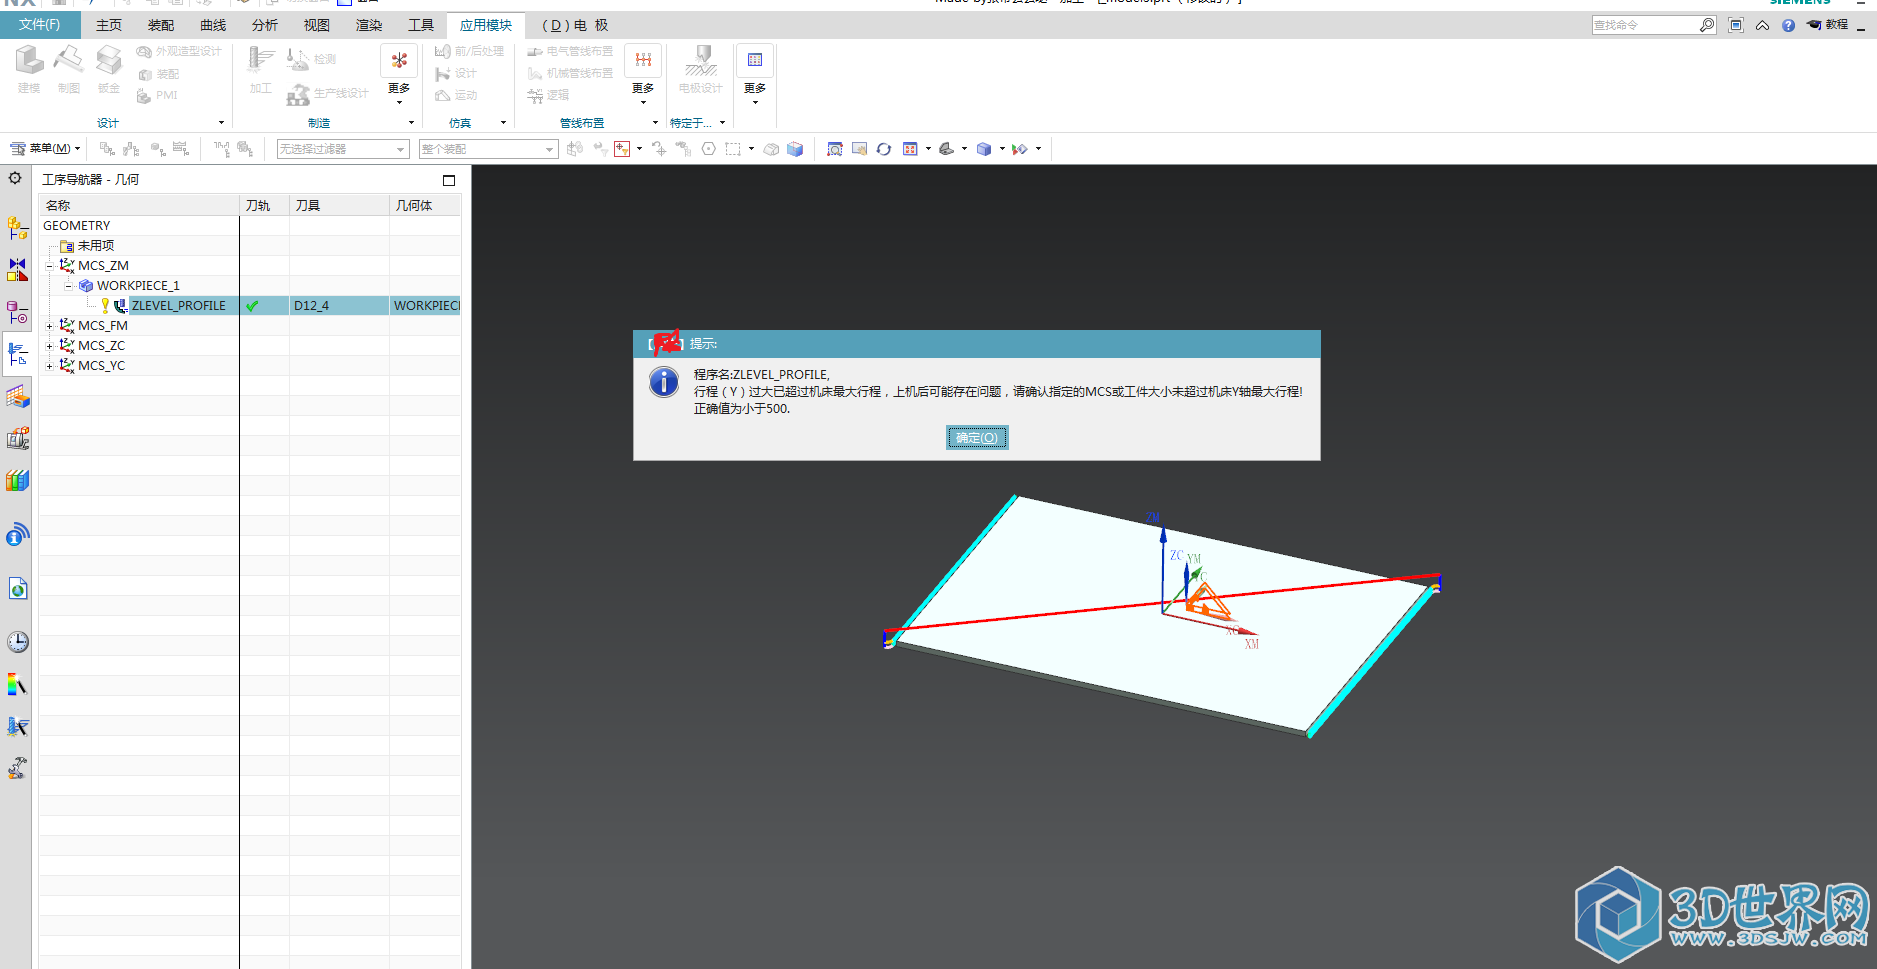
Task: Select the ZLEVEL_PROFILE operation row
Action: pyautogui.click(x=250, y=305)
